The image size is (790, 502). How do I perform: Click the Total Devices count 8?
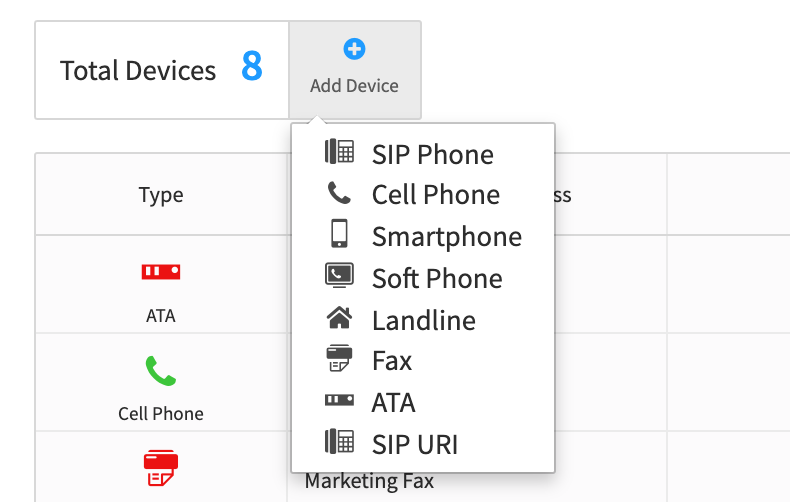[251, 66]
